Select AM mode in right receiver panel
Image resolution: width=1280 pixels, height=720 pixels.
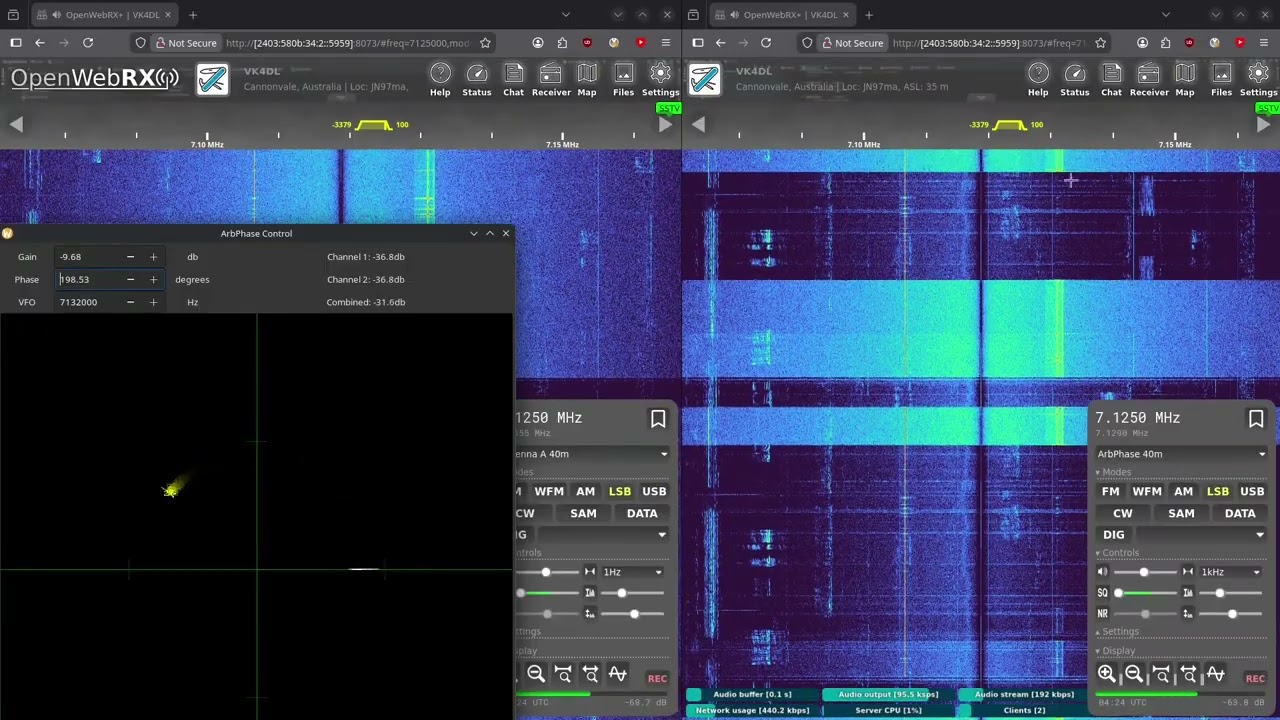click(x=1183, y=491)
